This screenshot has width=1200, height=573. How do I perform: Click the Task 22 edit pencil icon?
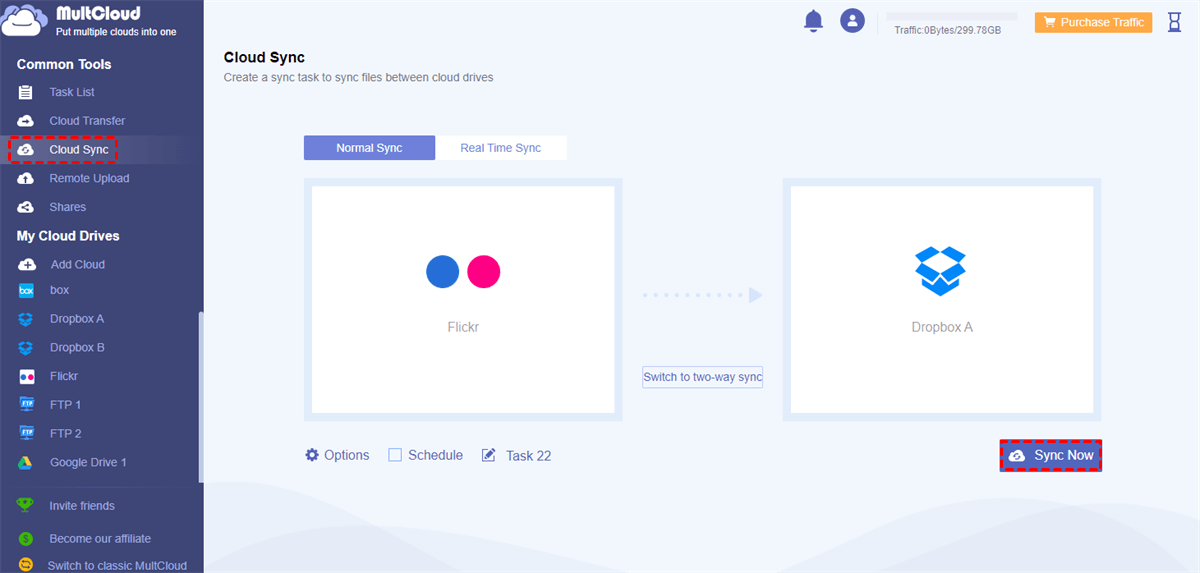tap(489, 455)
